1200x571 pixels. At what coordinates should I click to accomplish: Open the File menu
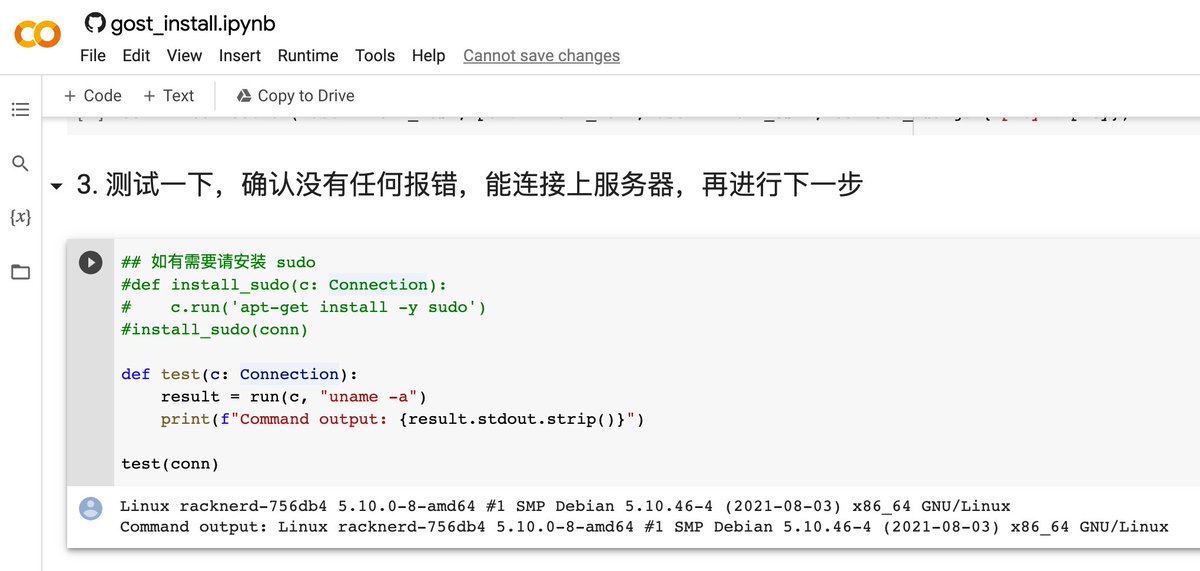(x=93, y=56)
